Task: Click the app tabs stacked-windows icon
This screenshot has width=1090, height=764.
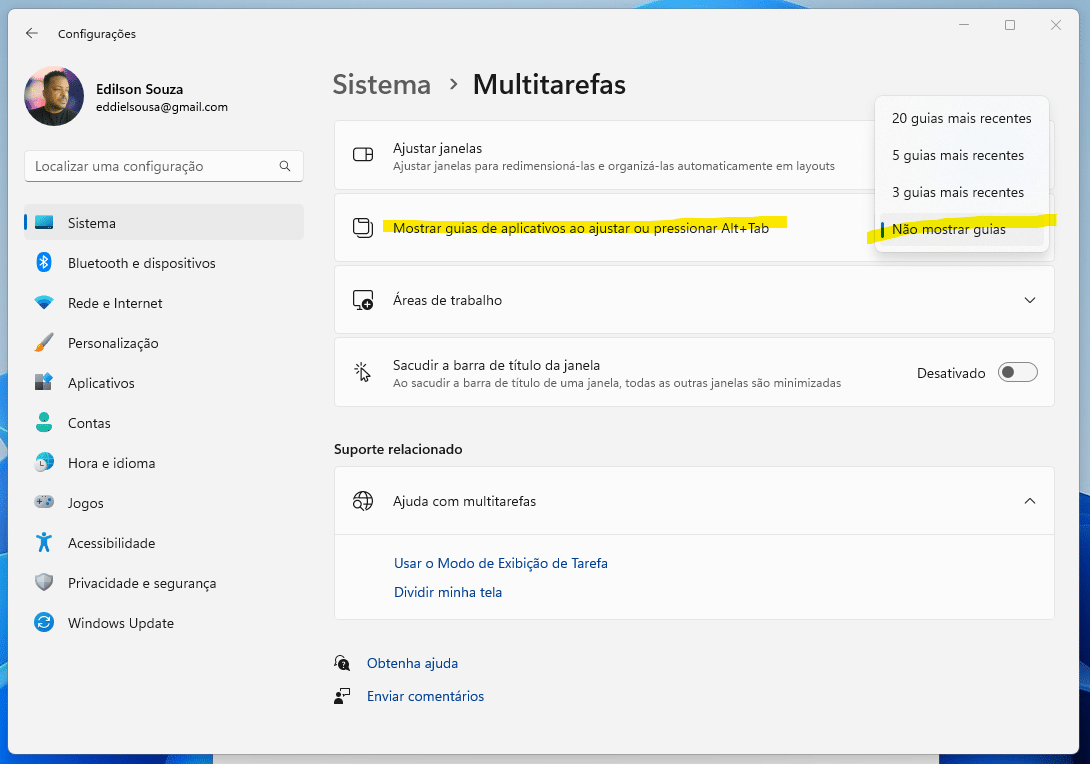Action: click(363, 227)
